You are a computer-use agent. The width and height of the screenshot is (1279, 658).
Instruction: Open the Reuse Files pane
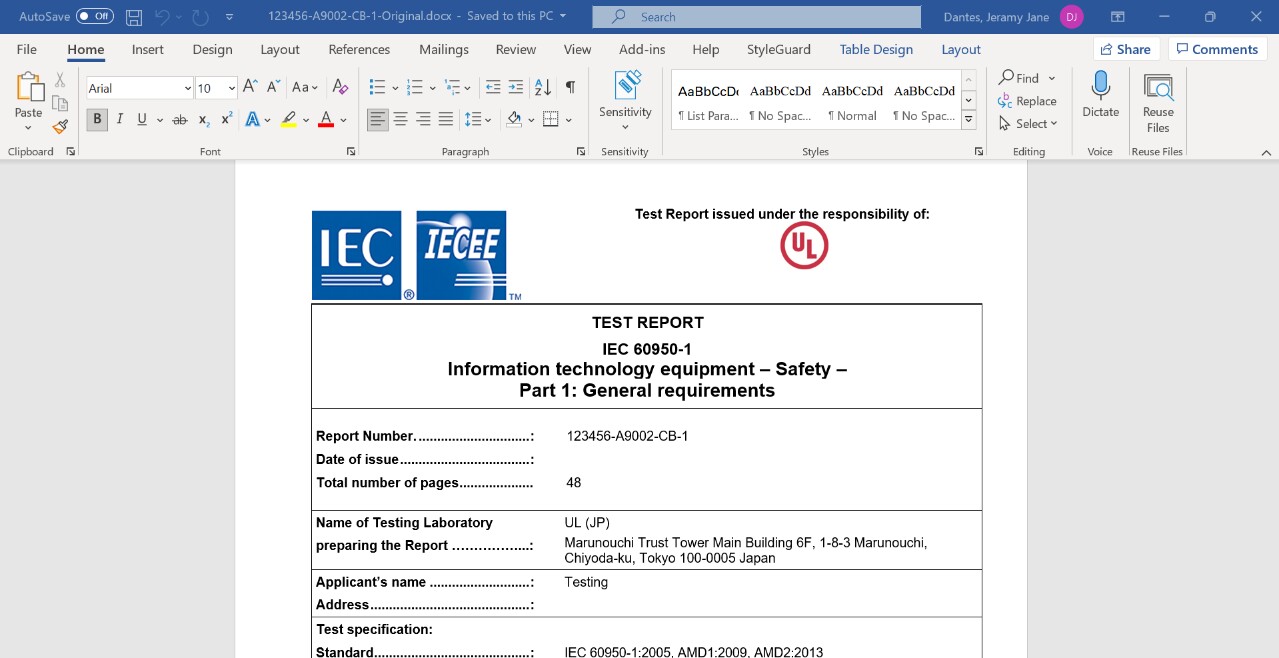tap(1157, 103)
